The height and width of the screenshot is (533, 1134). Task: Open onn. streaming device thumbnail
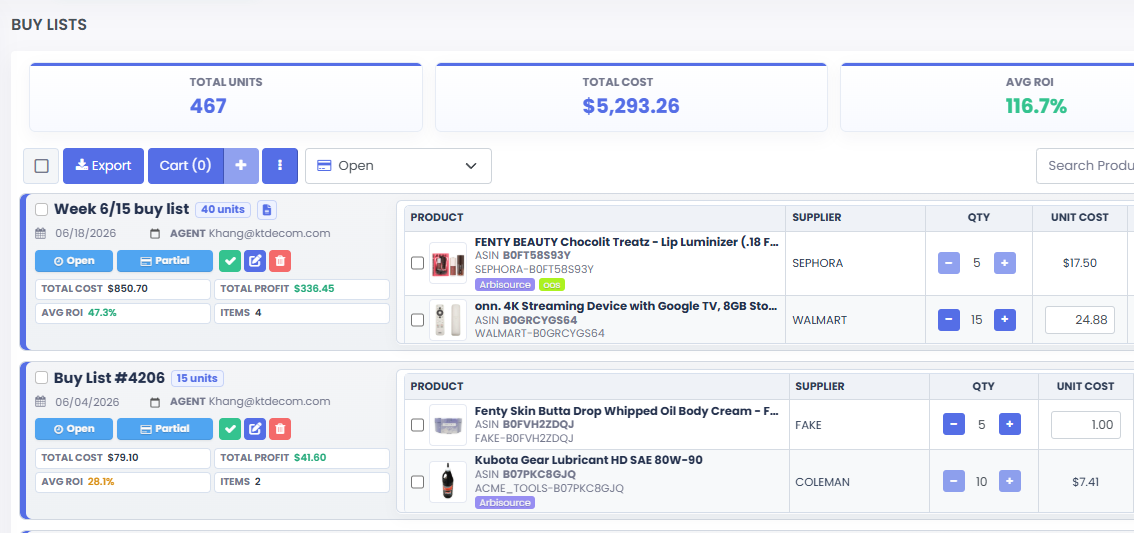(448, 320)
